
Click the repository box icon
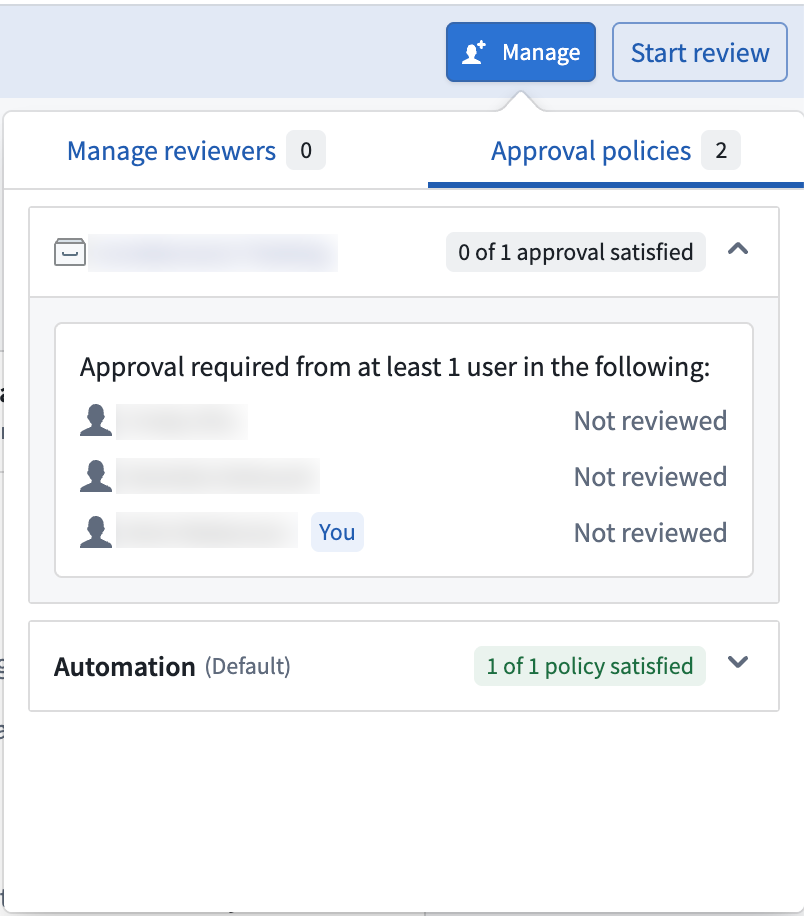[70, 252]
